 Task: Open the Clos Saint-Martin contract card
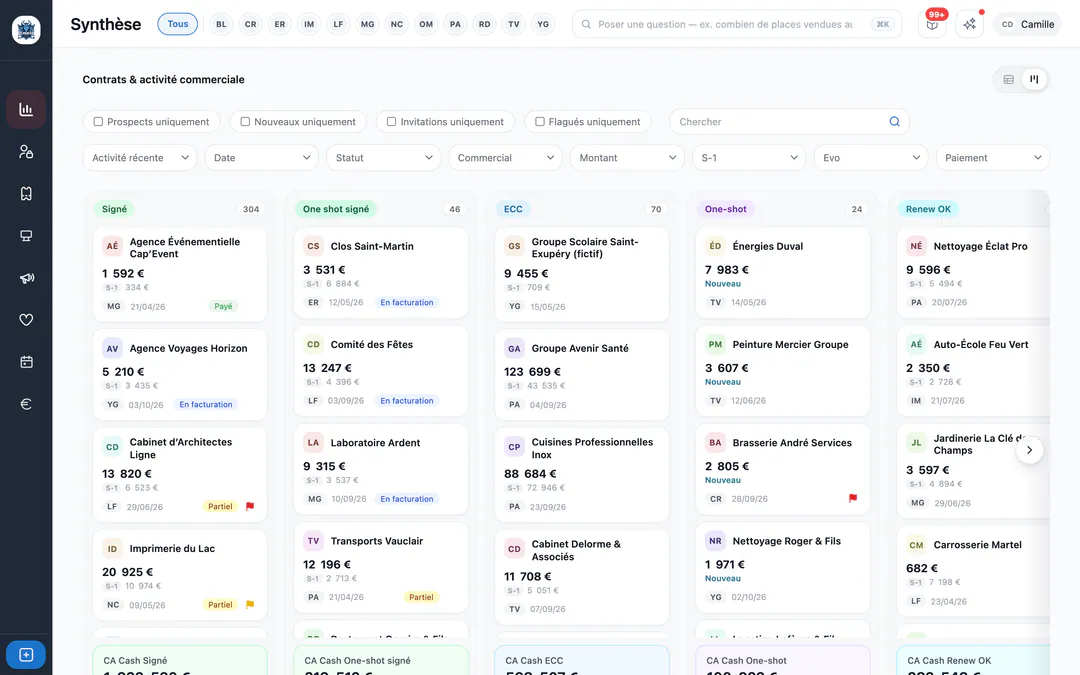[381, 273]
